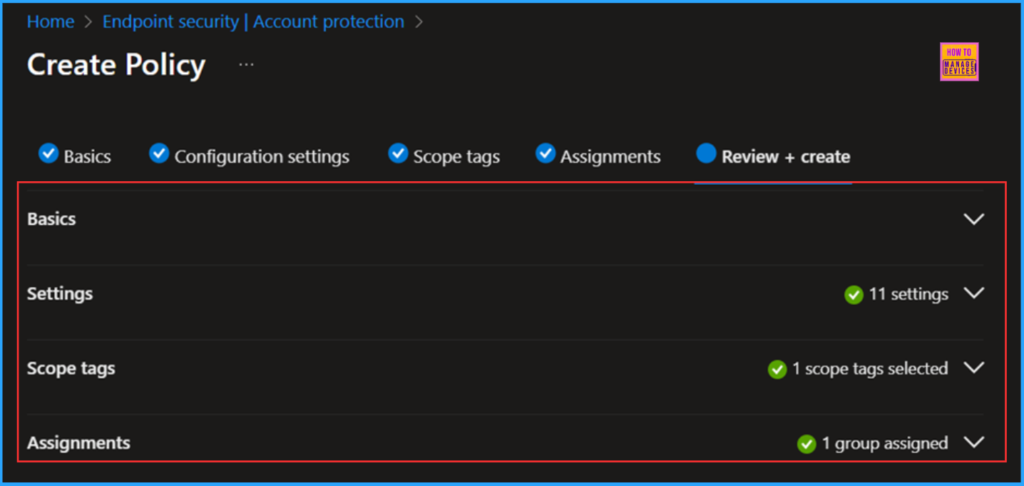
Task: Go to the Home breadcrumb link
Action: (x=50, y=22)
